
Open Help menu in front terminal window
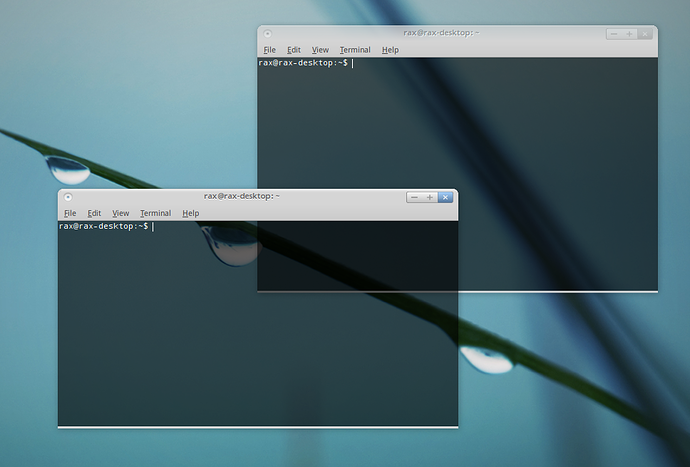coord(191,213)
